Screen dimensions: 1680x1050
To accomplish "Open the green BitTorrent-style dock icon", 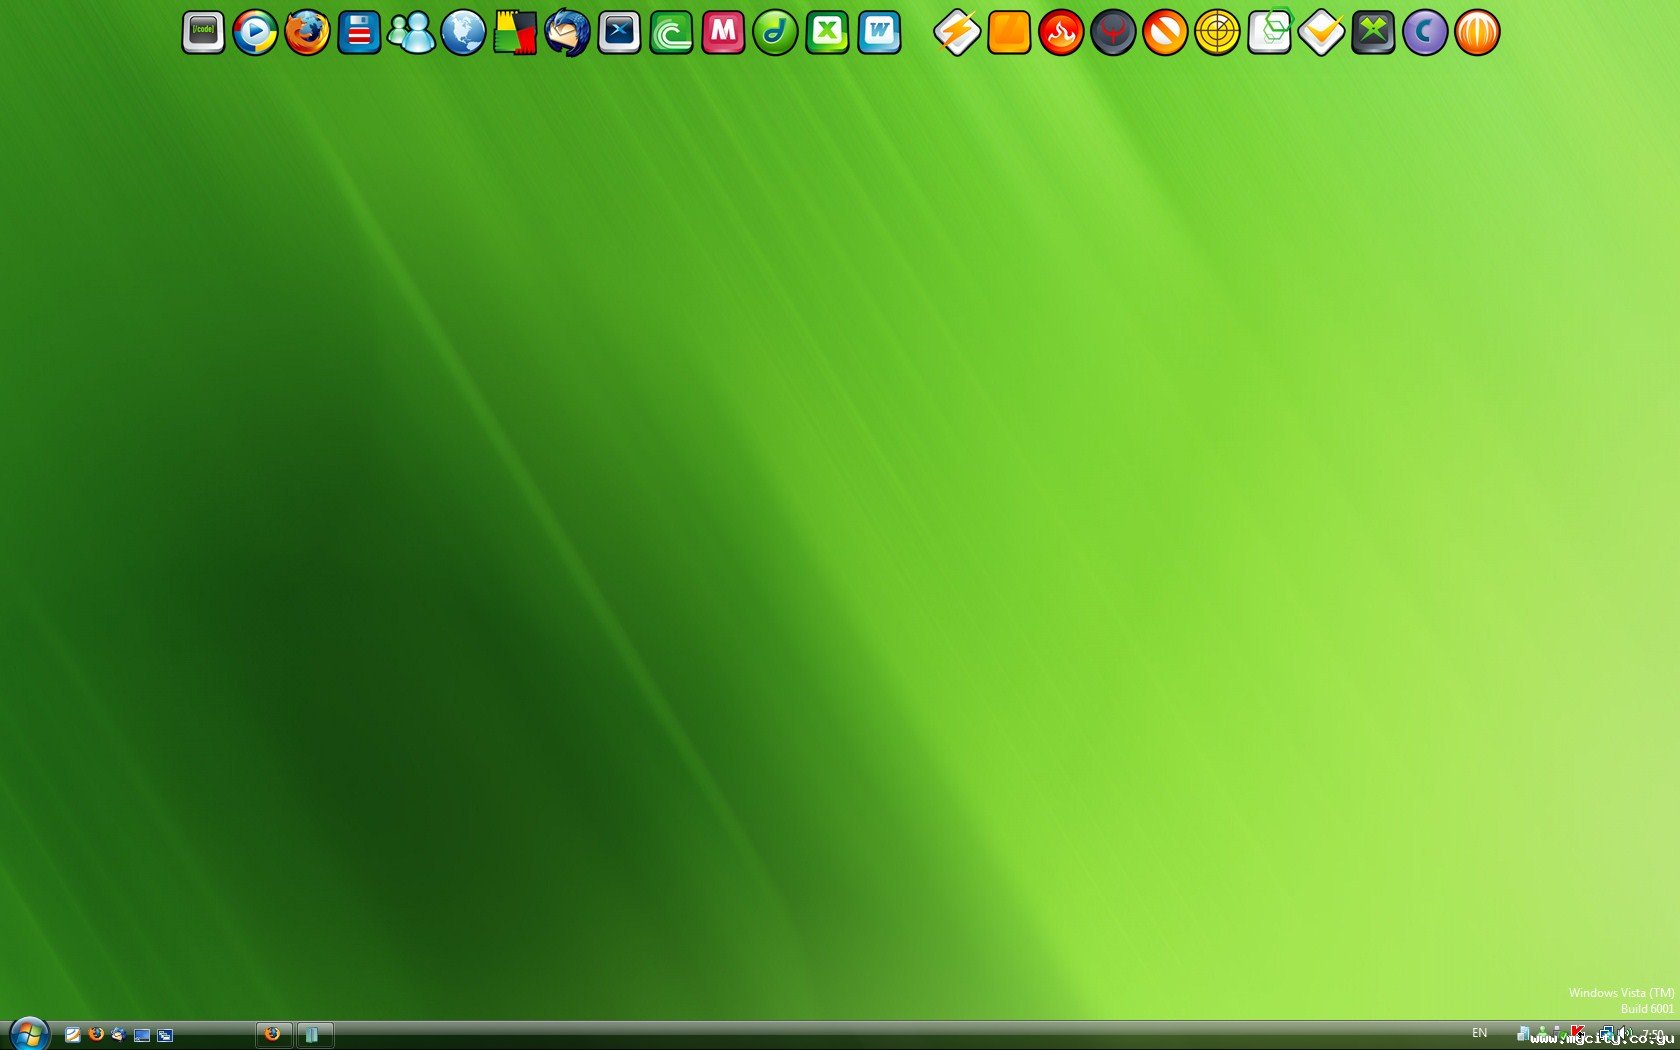I will click(671, 32).
